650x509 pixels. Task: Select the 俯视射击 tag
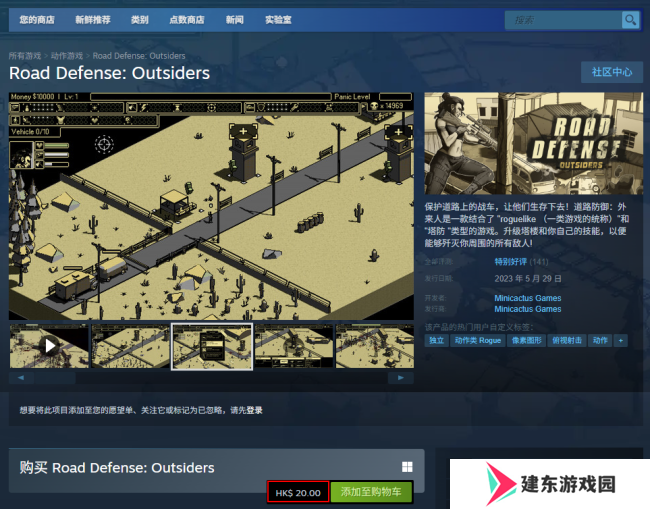click(567, 340)
